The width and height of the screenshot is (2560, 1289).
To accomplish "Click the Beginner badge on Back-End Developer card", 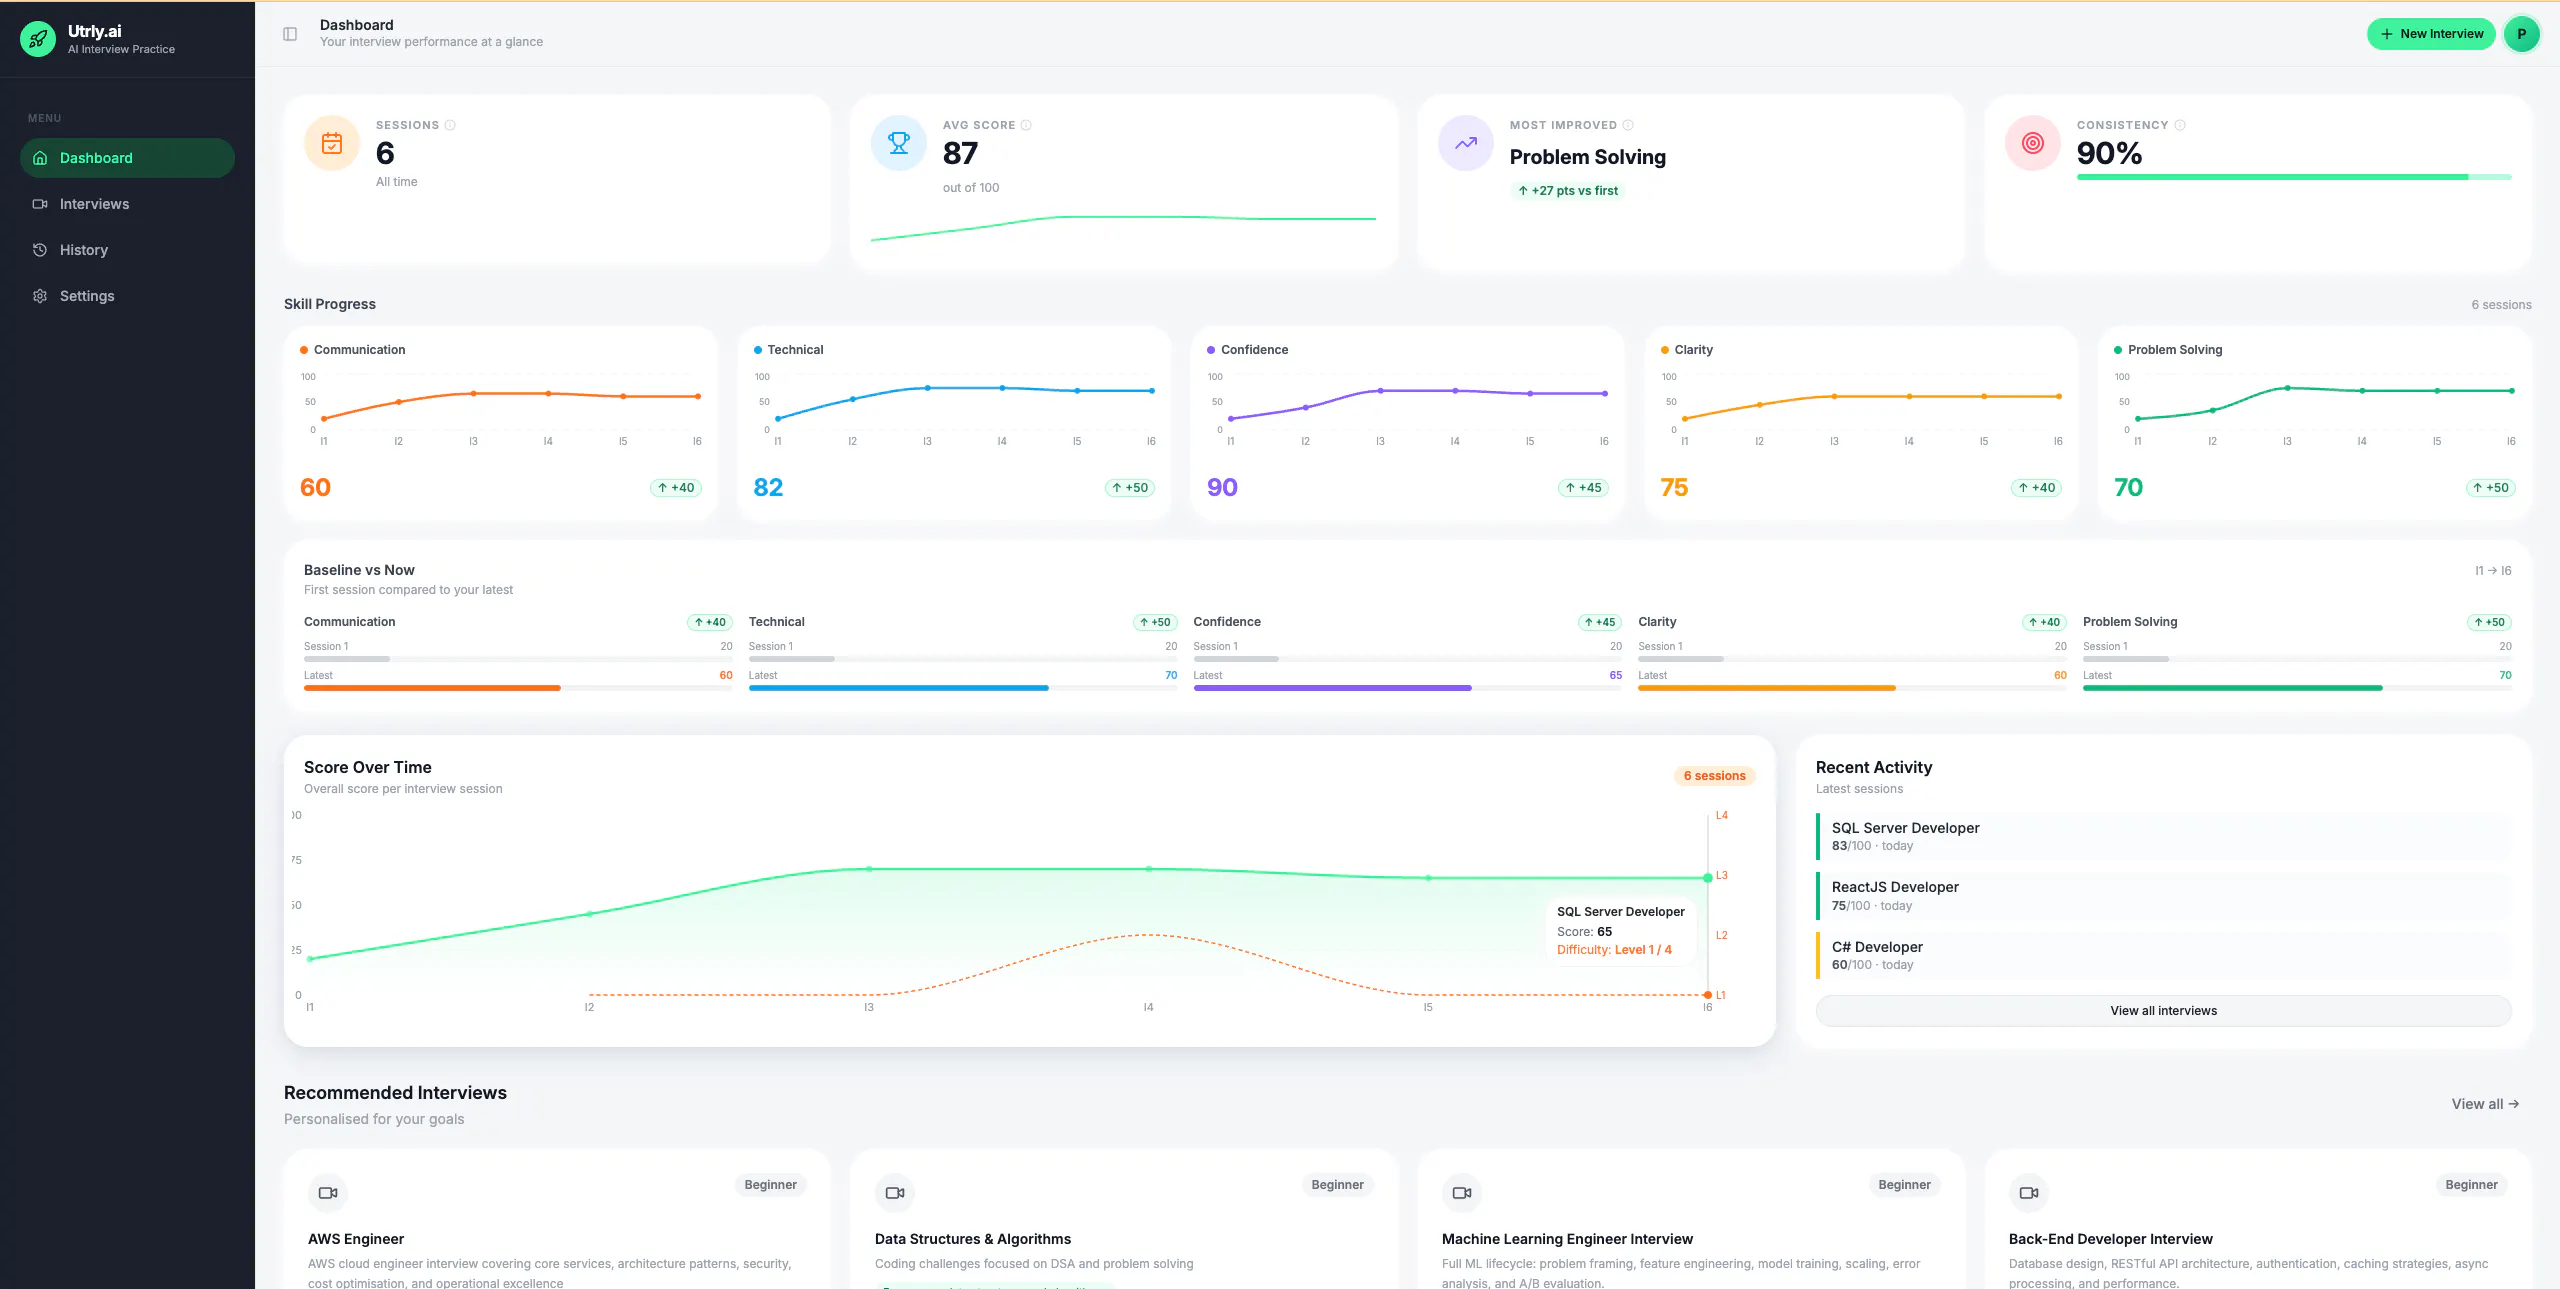I will click(2471, 1185).
